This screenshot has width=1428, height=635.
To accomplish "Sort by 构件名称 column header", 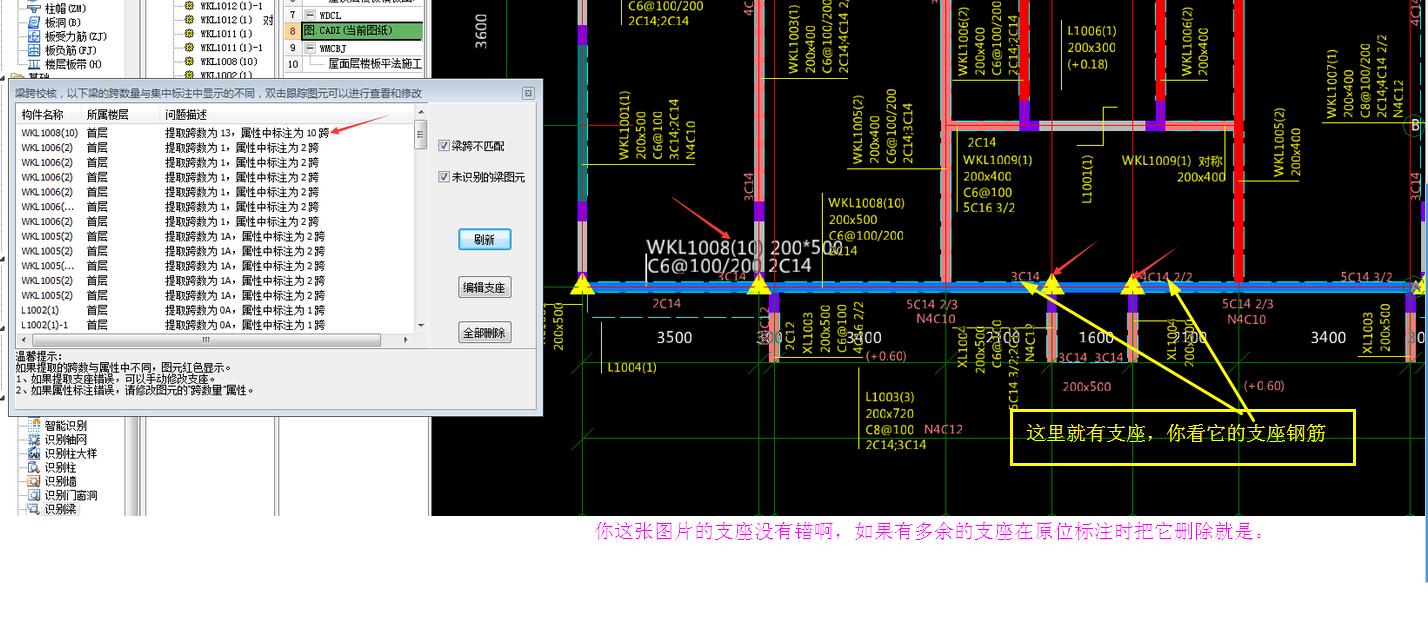I will tap(42, 115).
